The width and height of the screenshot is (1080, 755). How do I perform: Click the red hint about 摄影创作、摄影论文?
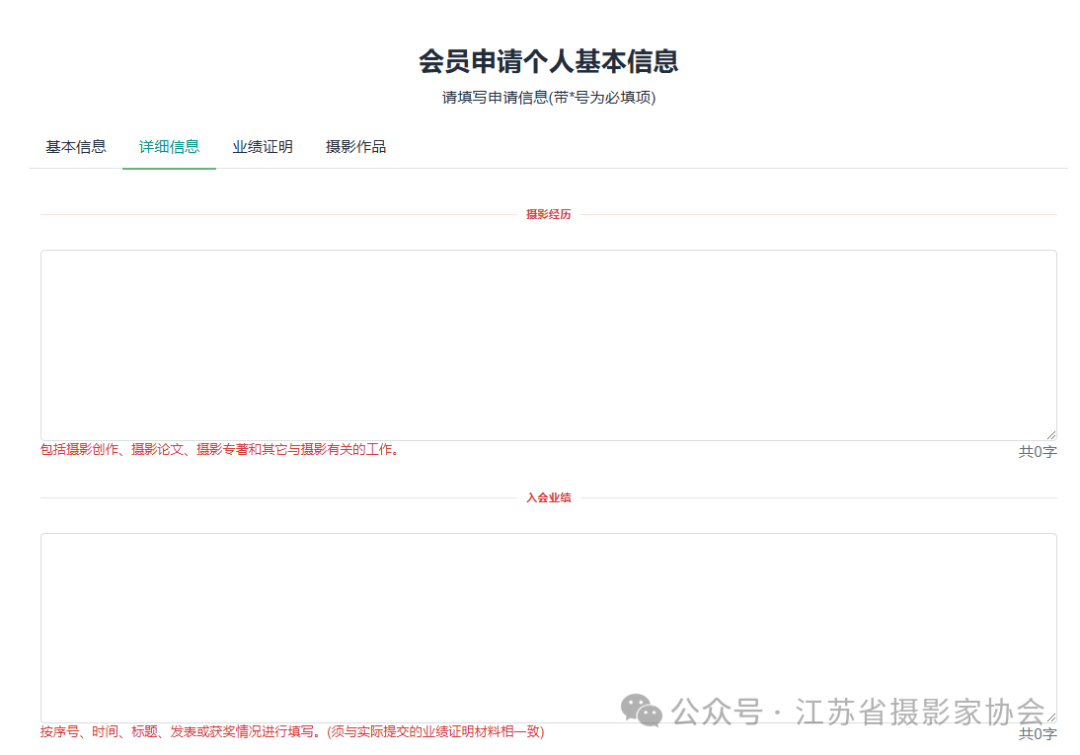pyautogui.click(x=220, y=450)
